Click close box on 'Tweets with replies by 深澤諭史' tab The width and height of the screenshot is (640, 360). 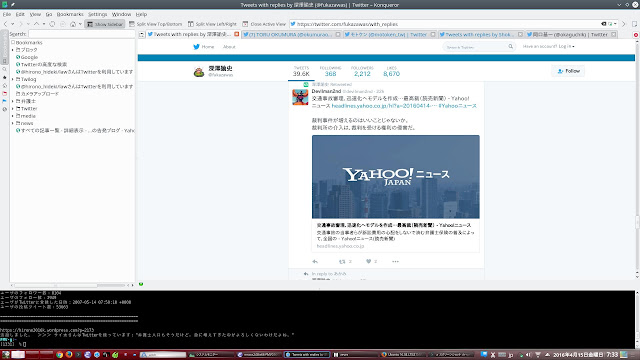click(x=237, y=34)
